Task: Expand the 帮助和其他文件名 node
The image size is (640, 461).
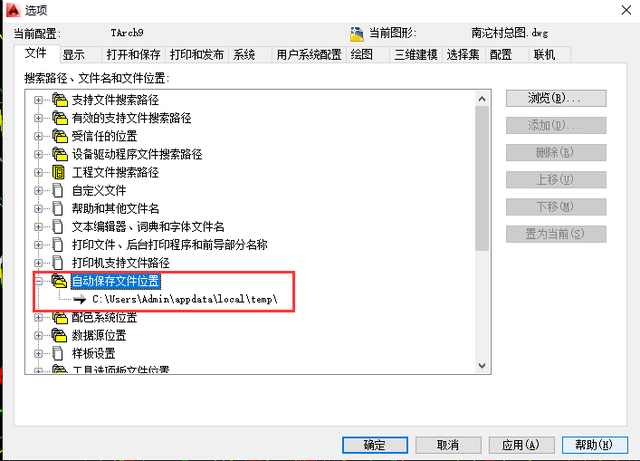Action: click(x=38, y=209)
